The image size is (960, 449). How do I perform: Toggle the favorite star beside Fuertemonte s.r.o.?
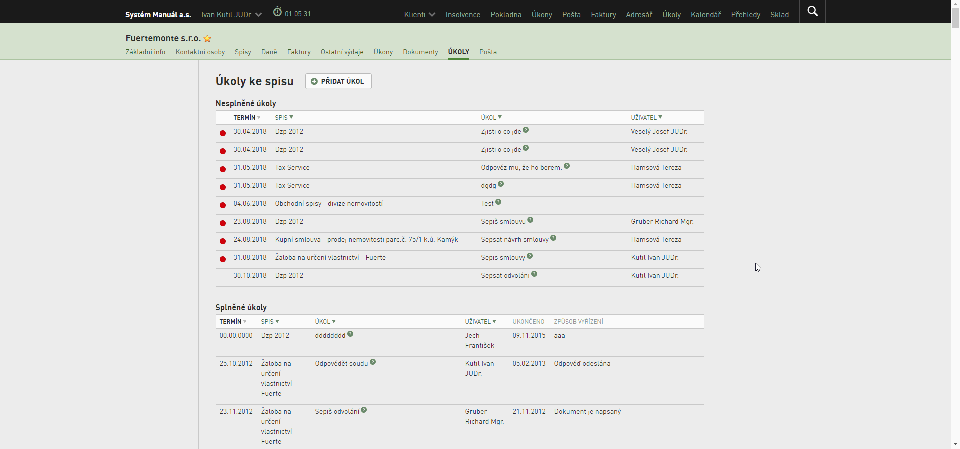click(x=208, y=39)
